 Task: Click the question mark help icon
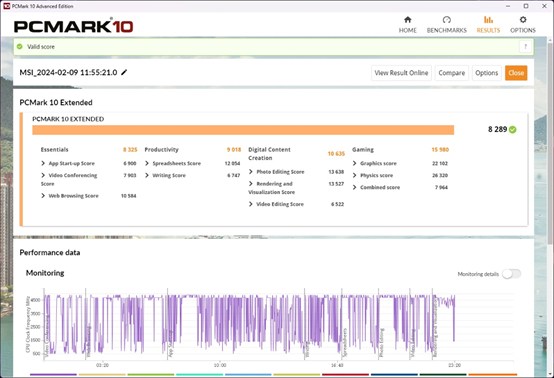click(x=525, y=47)
